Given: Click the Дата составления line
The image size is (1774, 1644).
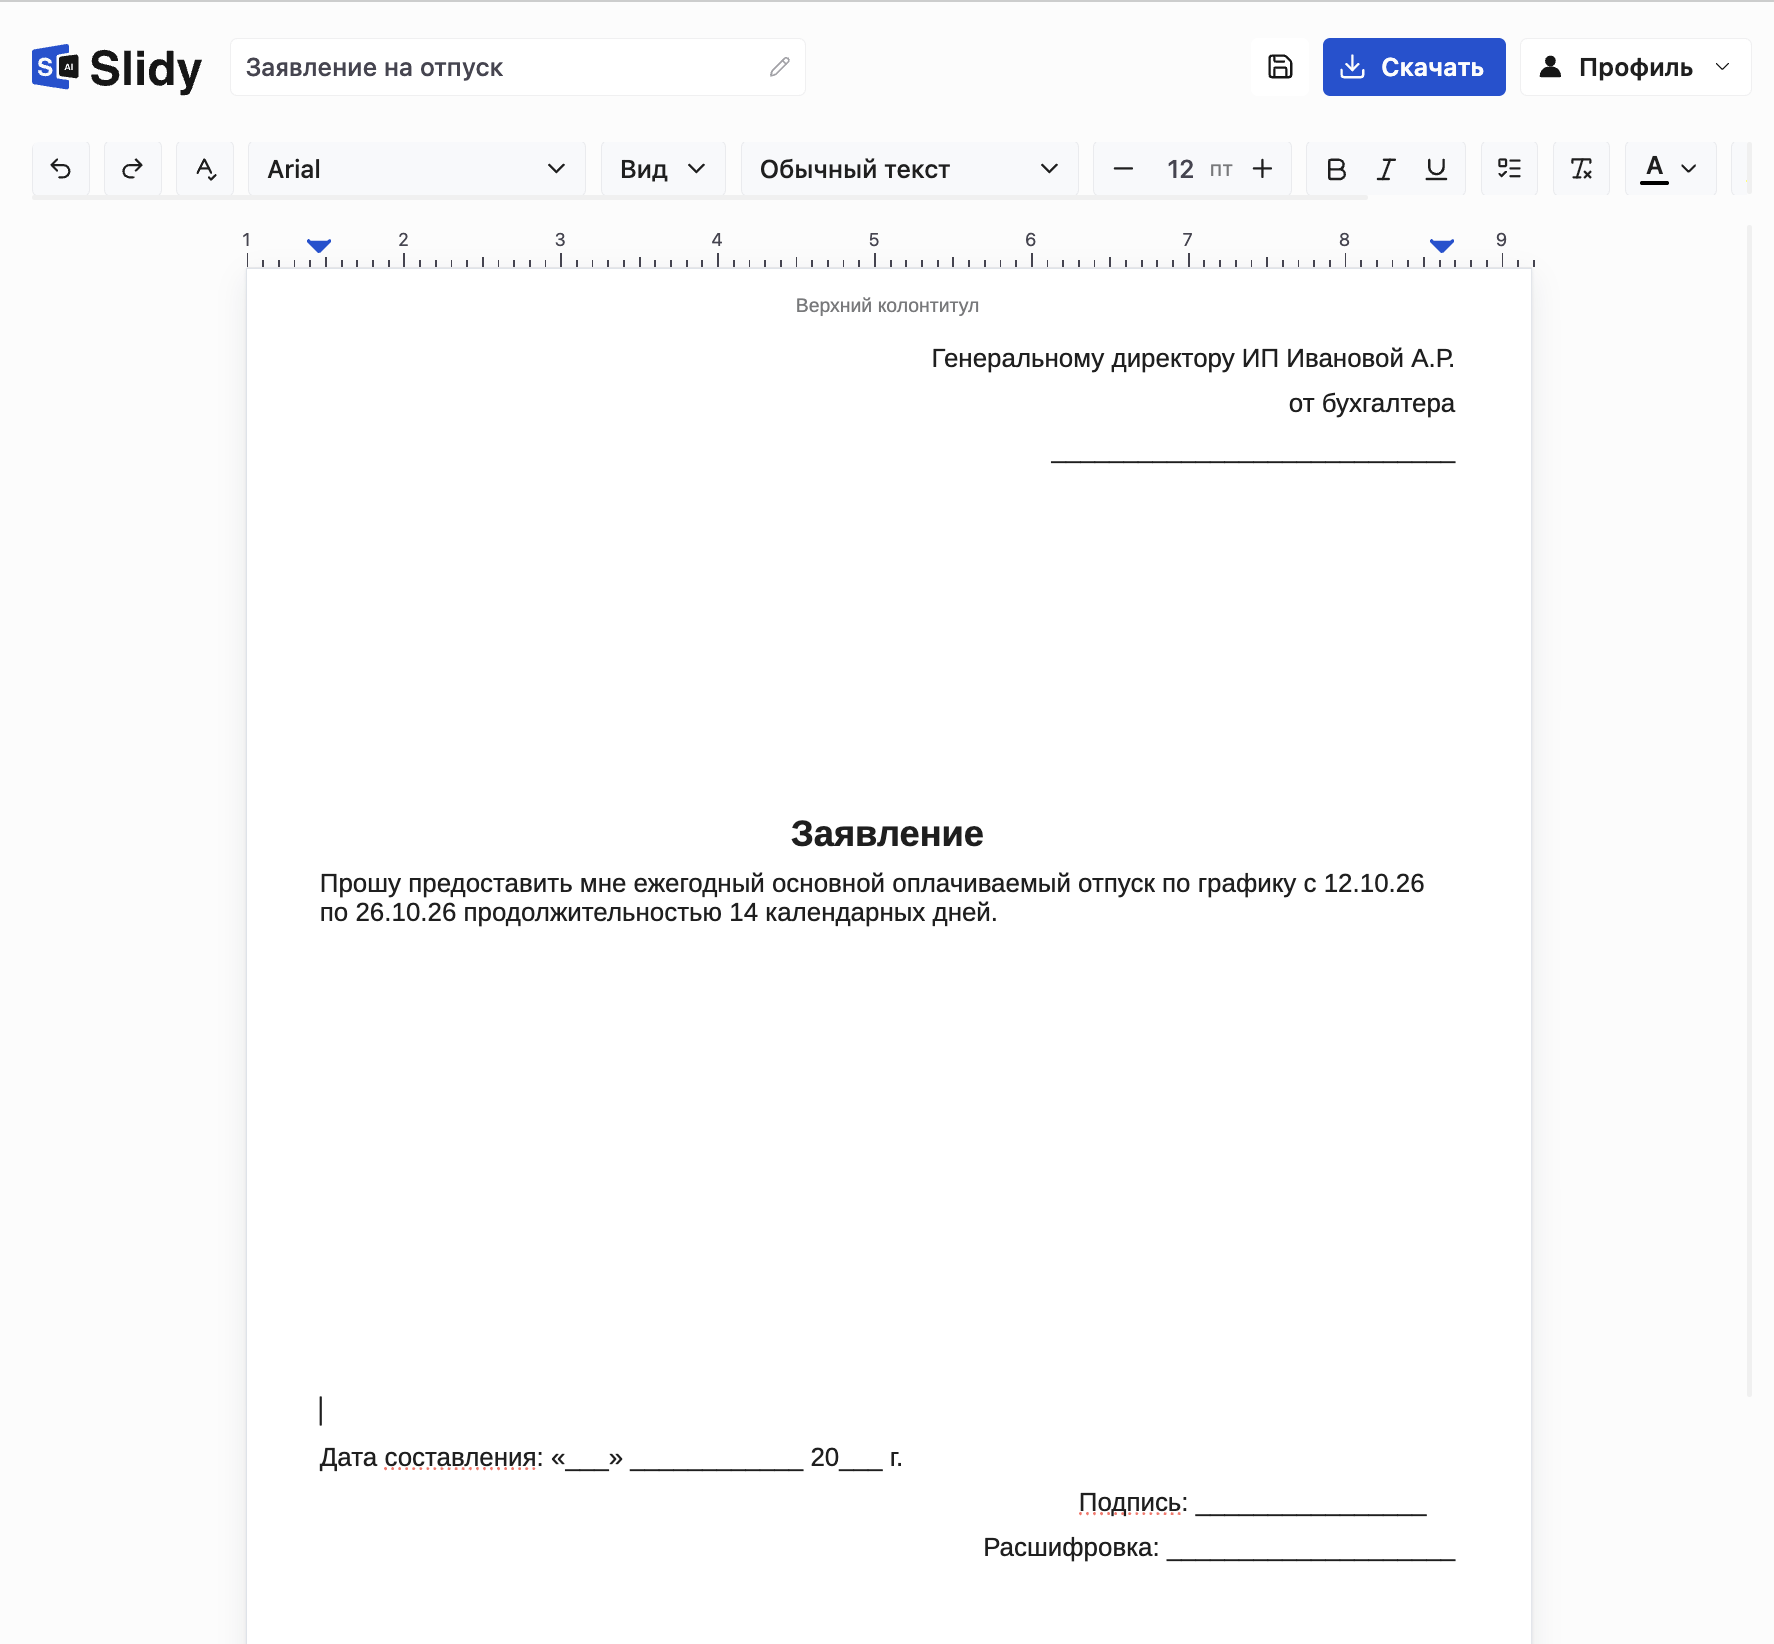Looking at the screenshot, I should (x=611, y=1457).
